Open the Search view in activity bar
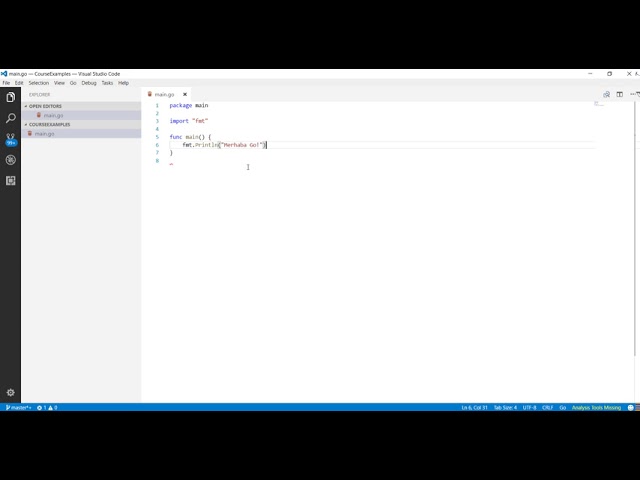640x480 pixels. [x=11, y=118]
